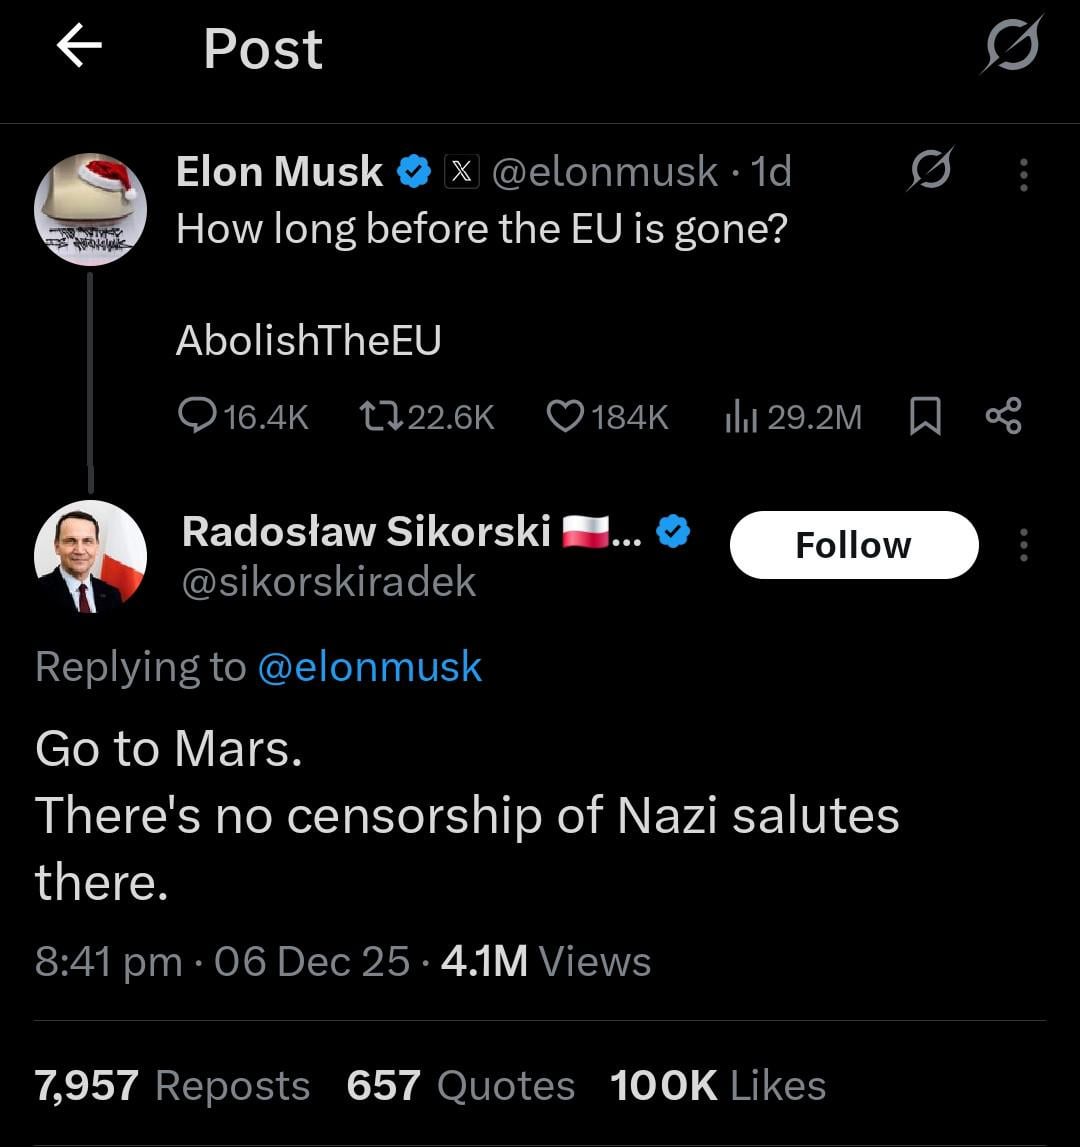View the 100K Likes list

pos(717,1085)
